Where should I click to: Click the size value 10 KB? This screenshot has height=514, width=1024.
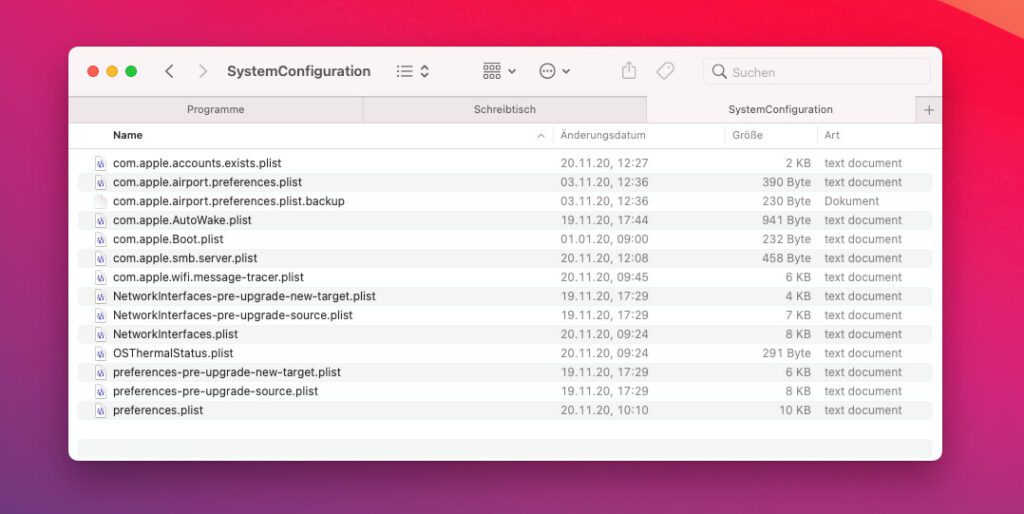795,410
